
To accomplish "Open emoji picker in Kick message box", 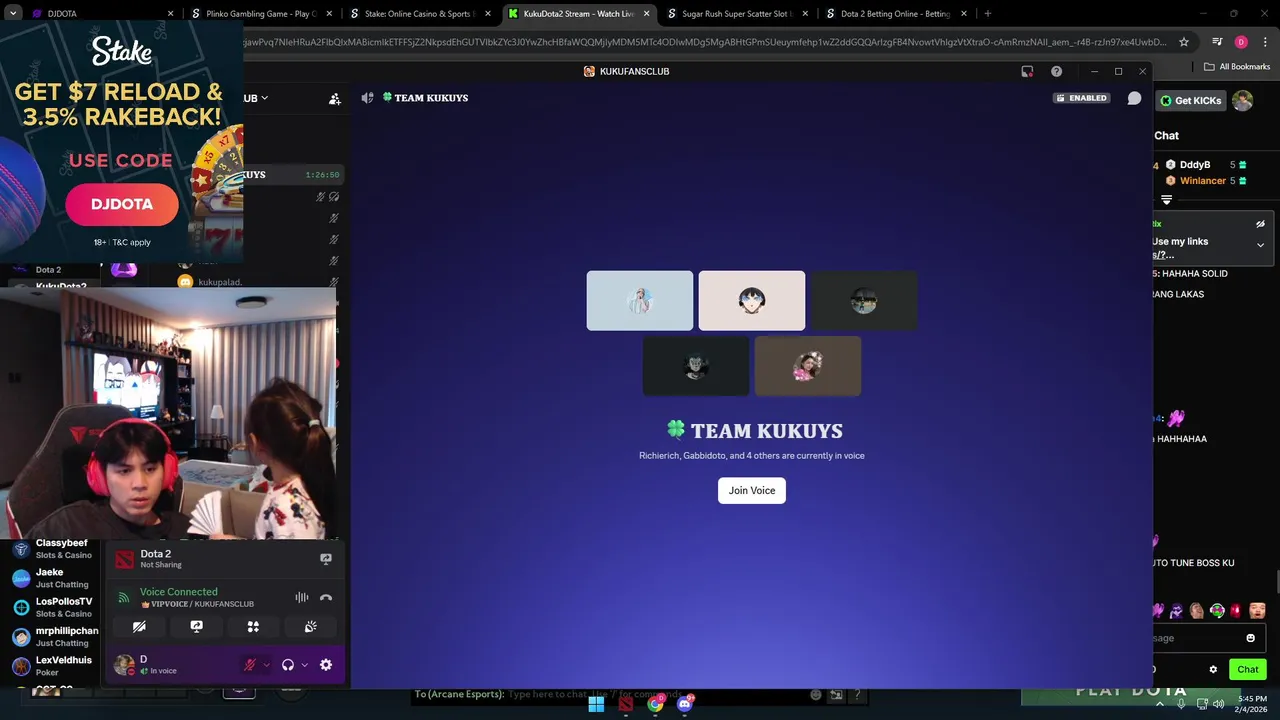I will [1250, 638].
